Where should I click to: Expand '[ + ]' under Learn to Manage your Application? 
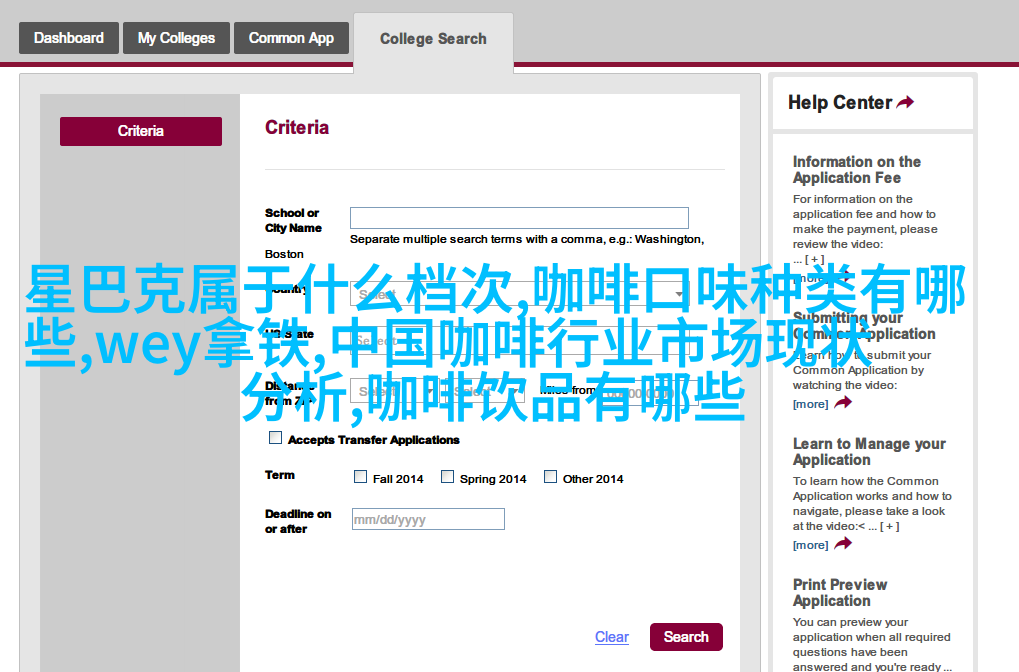point(890,526)
